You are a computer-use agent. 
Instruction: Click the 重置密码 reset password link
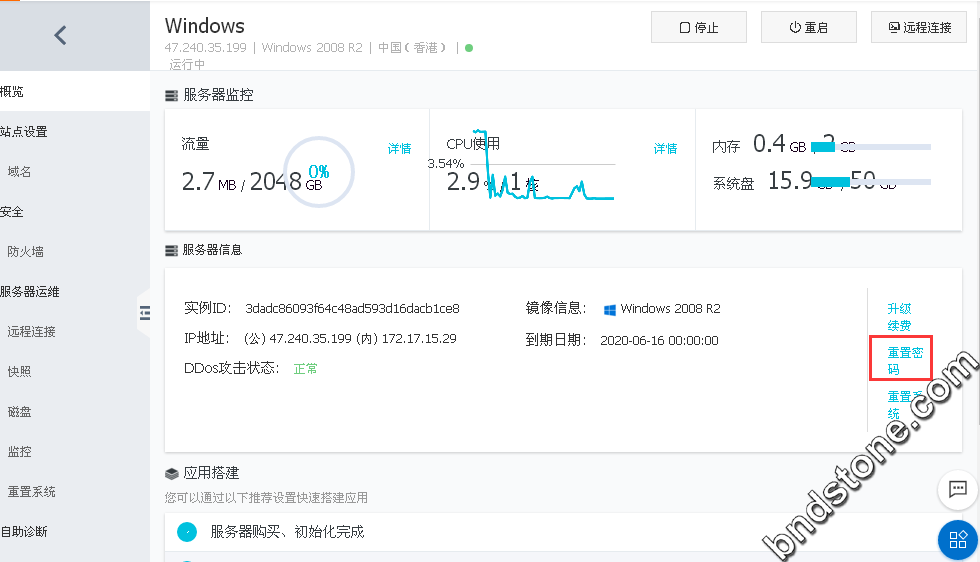tap(904, 360)
